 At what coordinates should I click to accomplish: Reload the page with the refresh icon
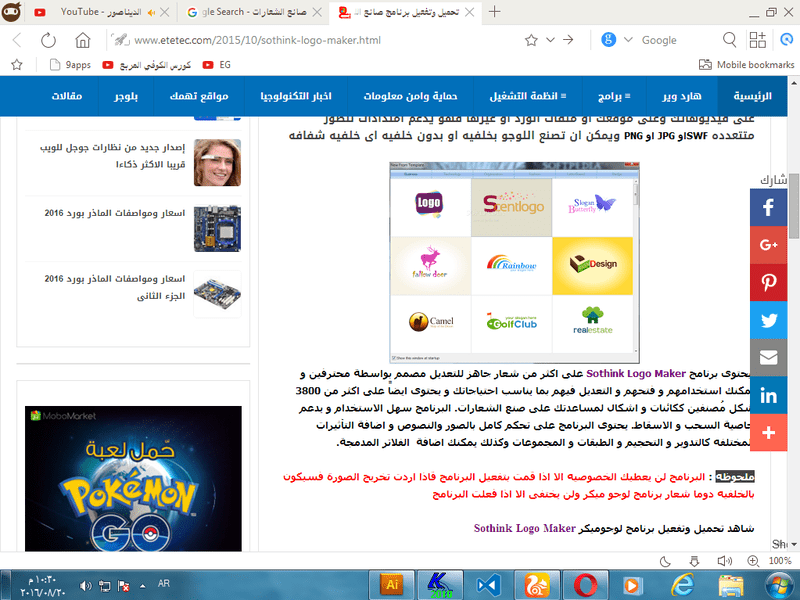tap(48, 40)
